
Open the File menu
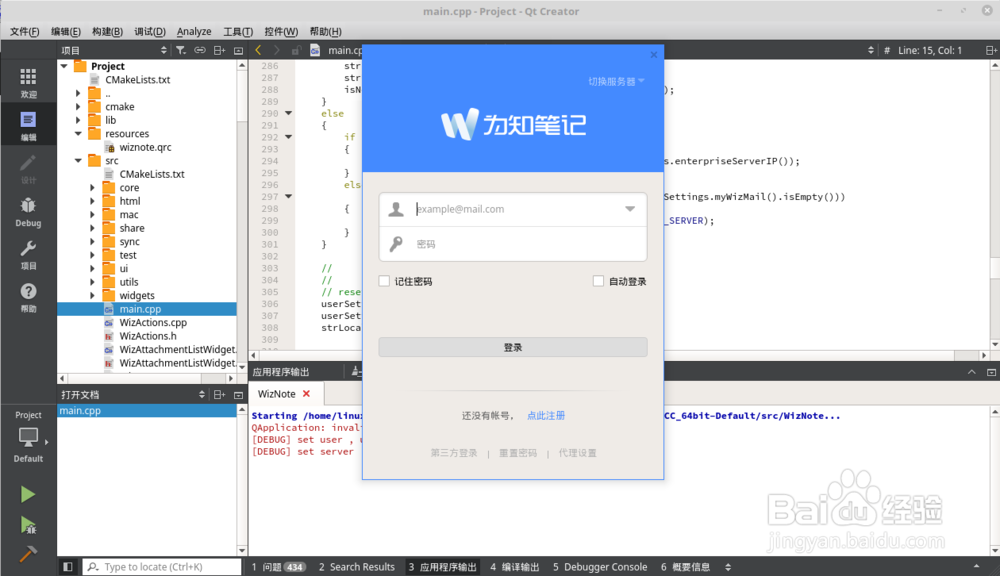pyautogui.click(x=24, y=31)
